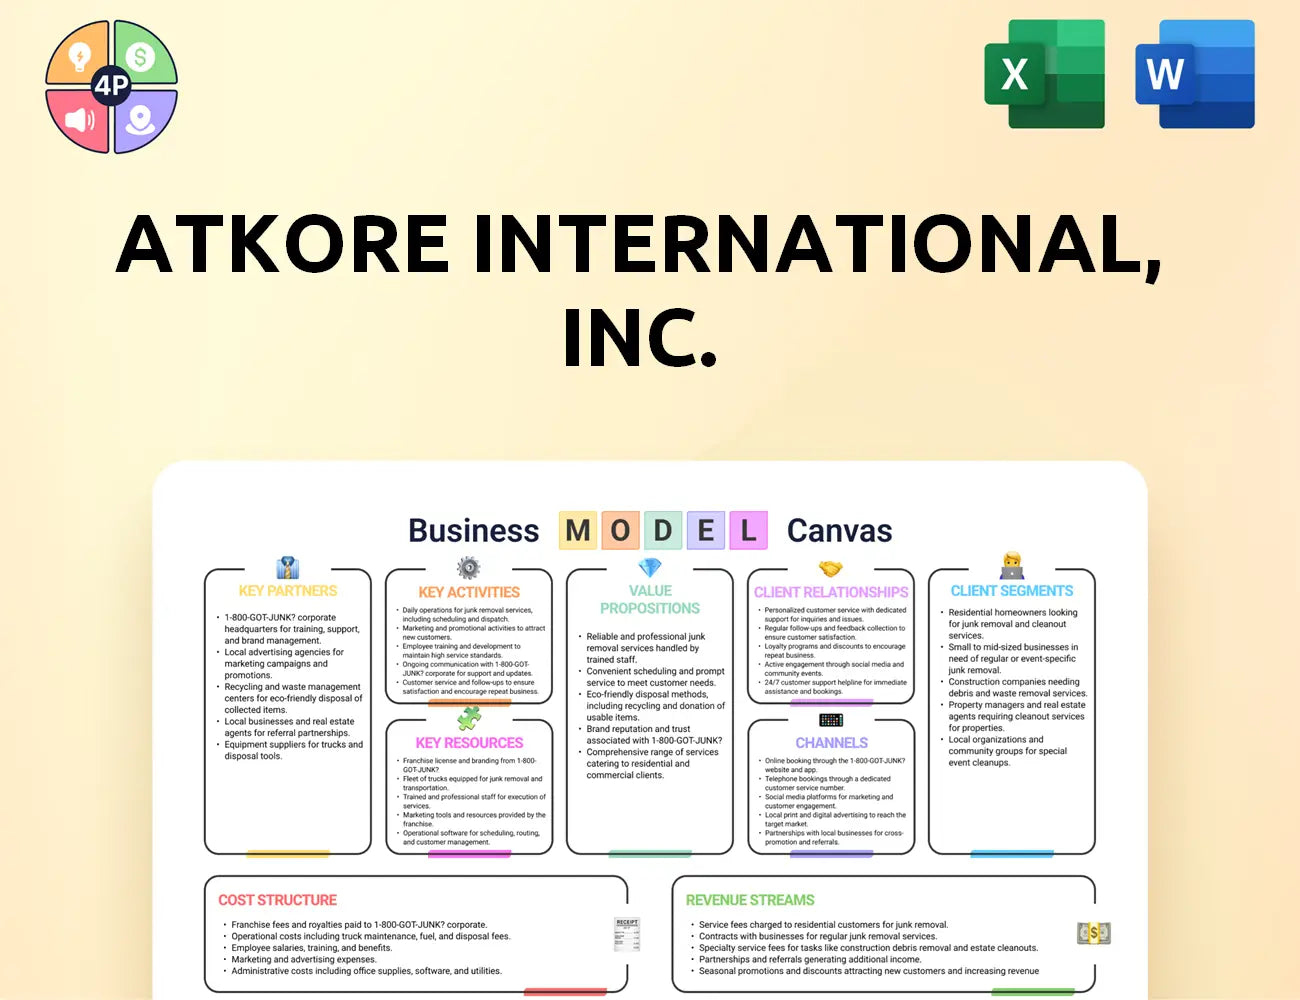Click the REVENUE STREAMS heading

(x=750, y=900)
